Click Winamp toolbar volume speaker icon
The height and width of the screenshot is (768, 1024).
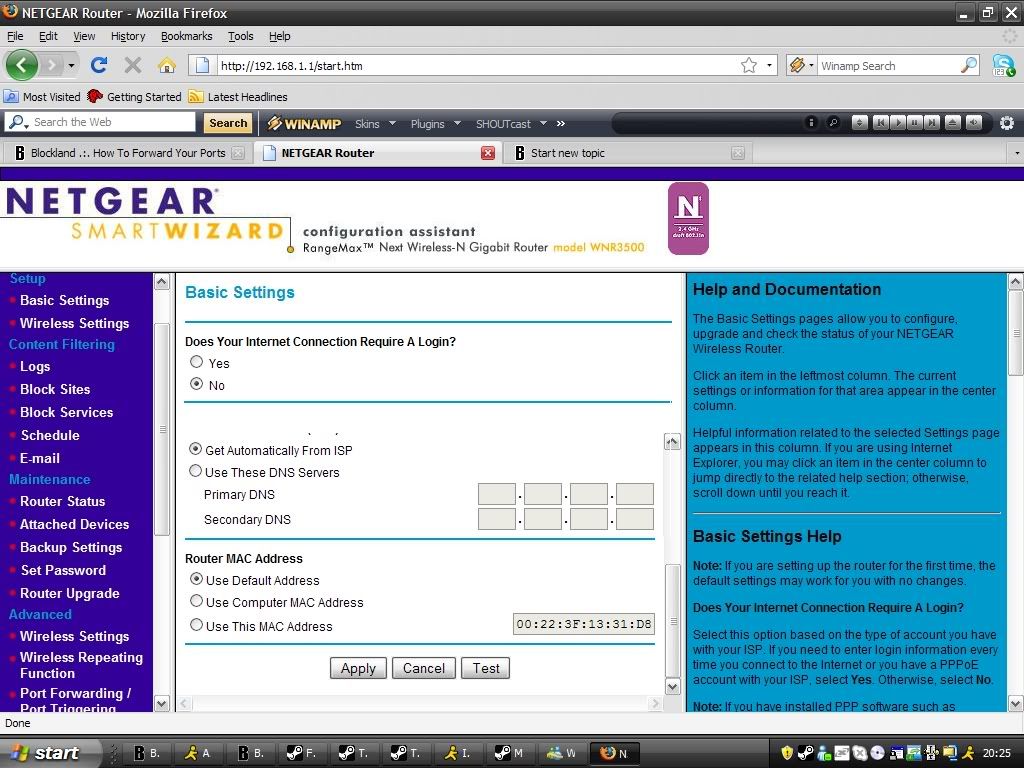click(x=974, y=123)
